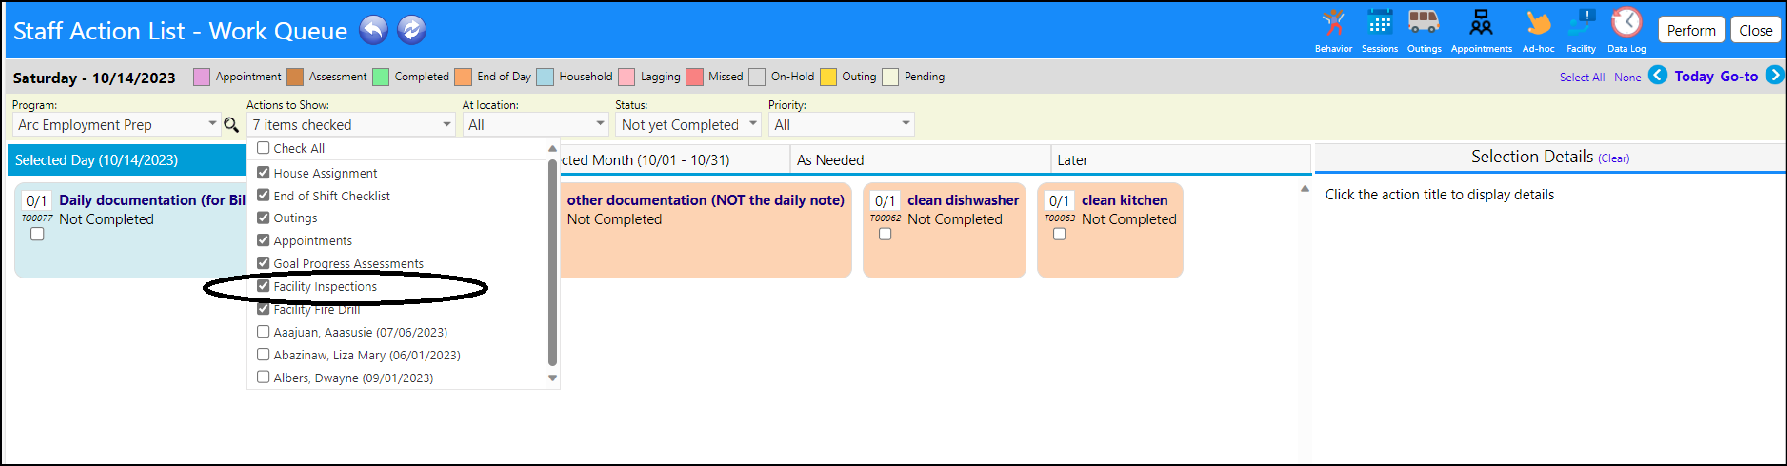
Task: Uncheck Outings option in list
Action: click(263, 217)
